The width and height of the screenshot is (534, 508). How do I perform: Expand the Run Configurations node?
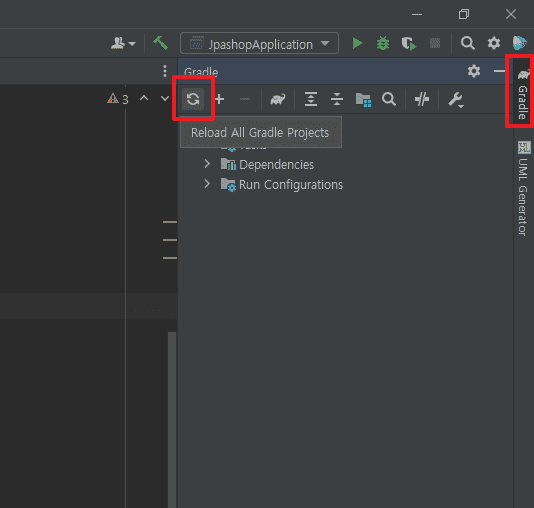[x=207, y=184]
